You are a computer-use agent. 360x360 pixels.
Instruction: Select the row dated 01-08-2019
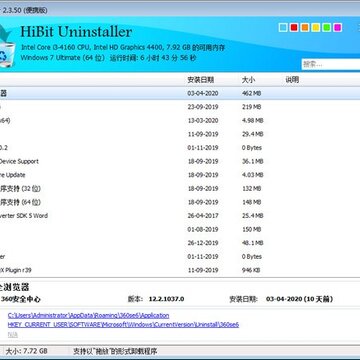(180, 229)
